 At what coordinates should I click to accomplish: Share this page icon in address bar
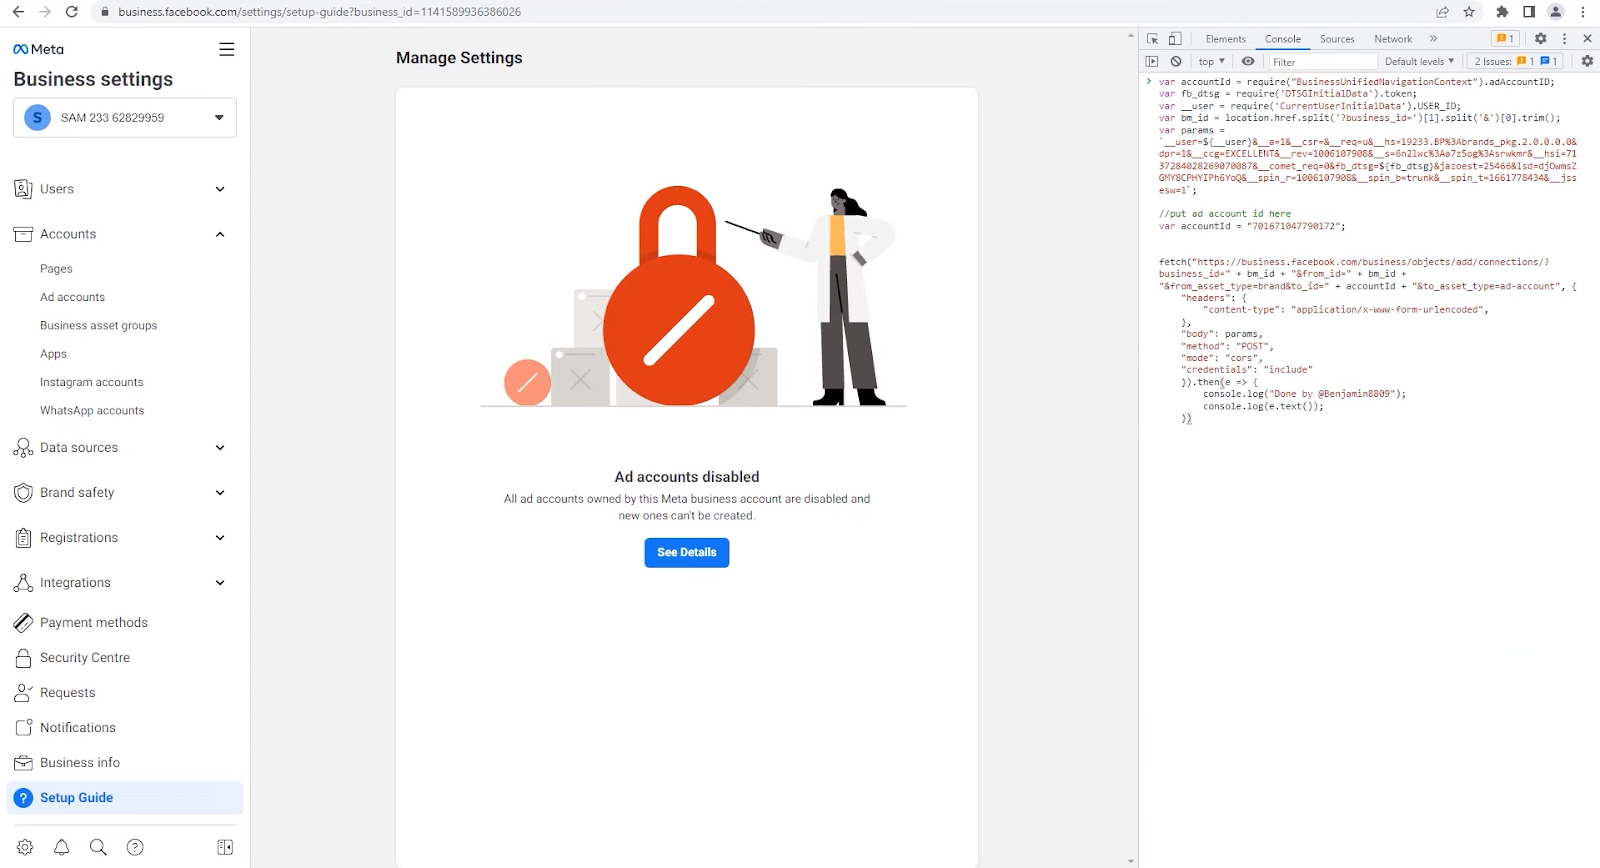tap(1442, 12)
